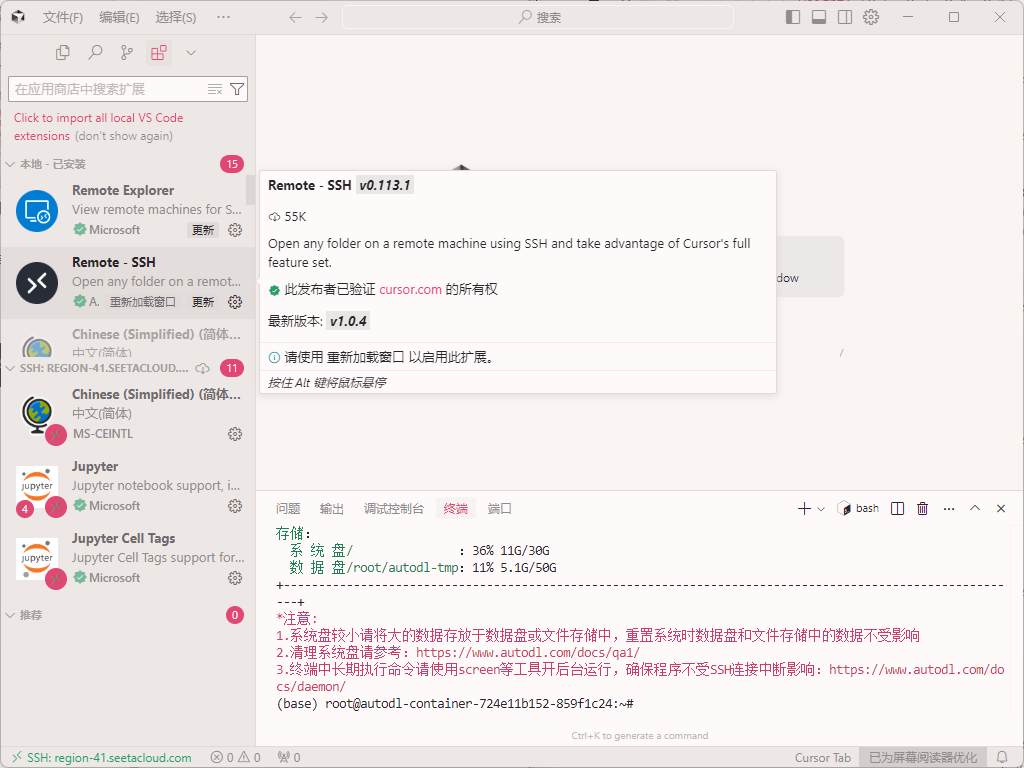Select the Jupyter Cell Tags extension row
The width and height of the screenshot is (1024, 768).
tap(127, 558)
